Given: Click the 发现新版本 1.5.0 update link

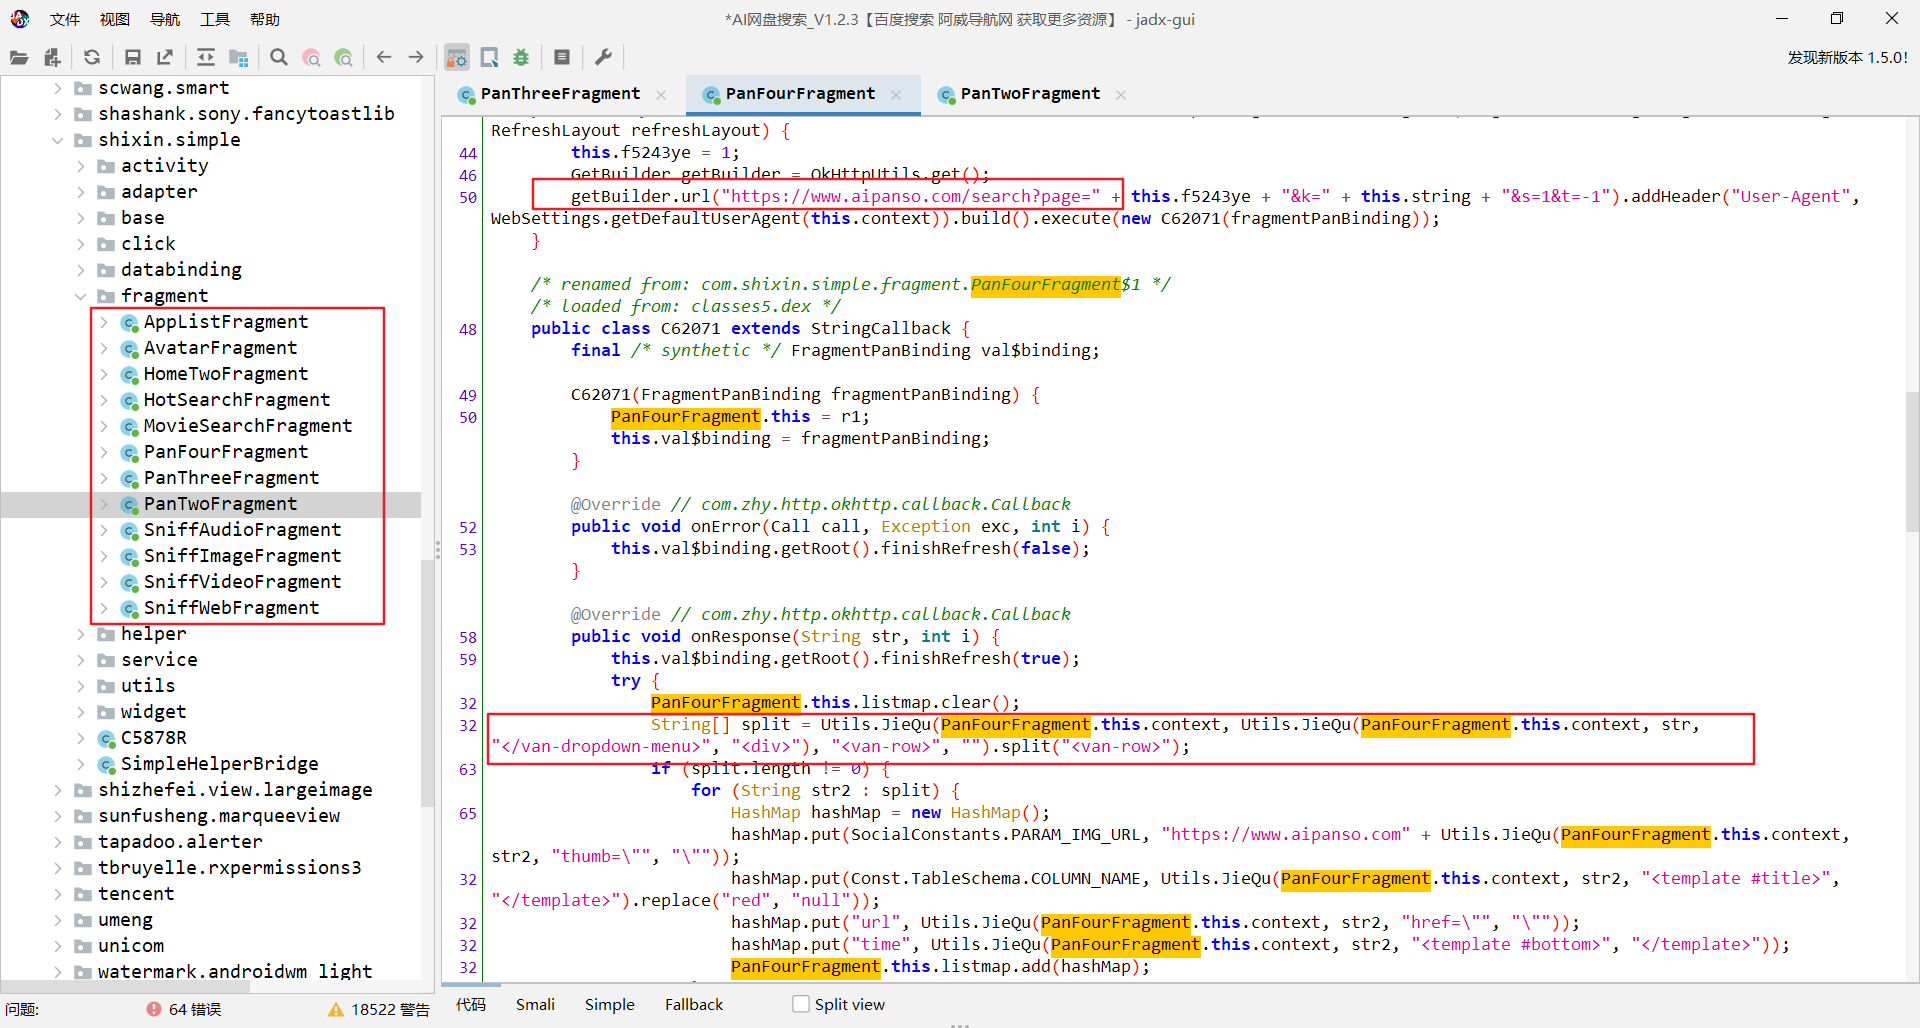Looking at the screenshot, I should coord(1847,58).
